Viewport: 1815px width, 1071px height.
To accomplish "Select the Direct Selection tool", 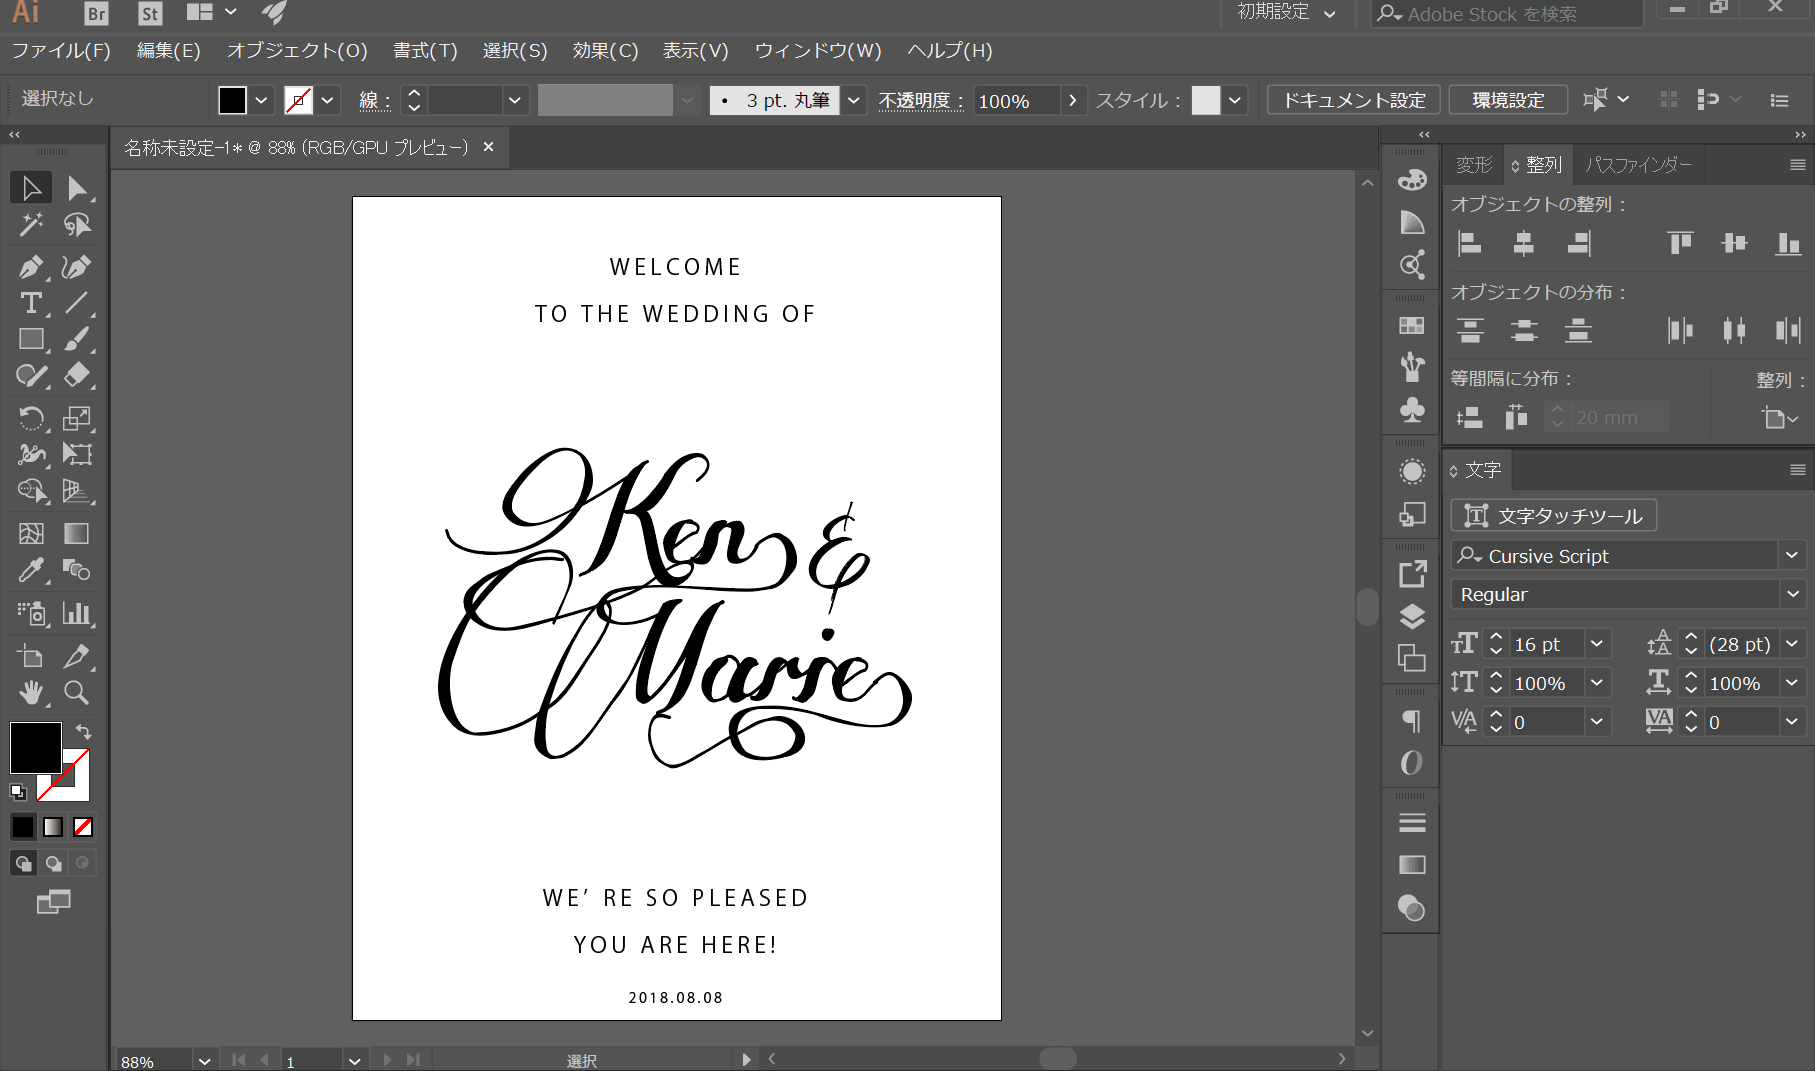I will click(77, 188).
